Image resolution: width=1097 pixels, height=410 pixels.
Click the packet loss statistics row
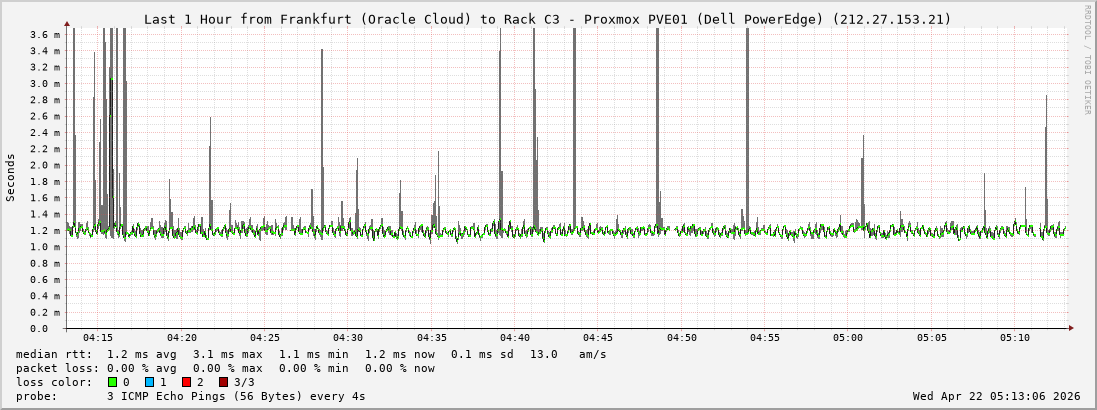click(226, 368)
